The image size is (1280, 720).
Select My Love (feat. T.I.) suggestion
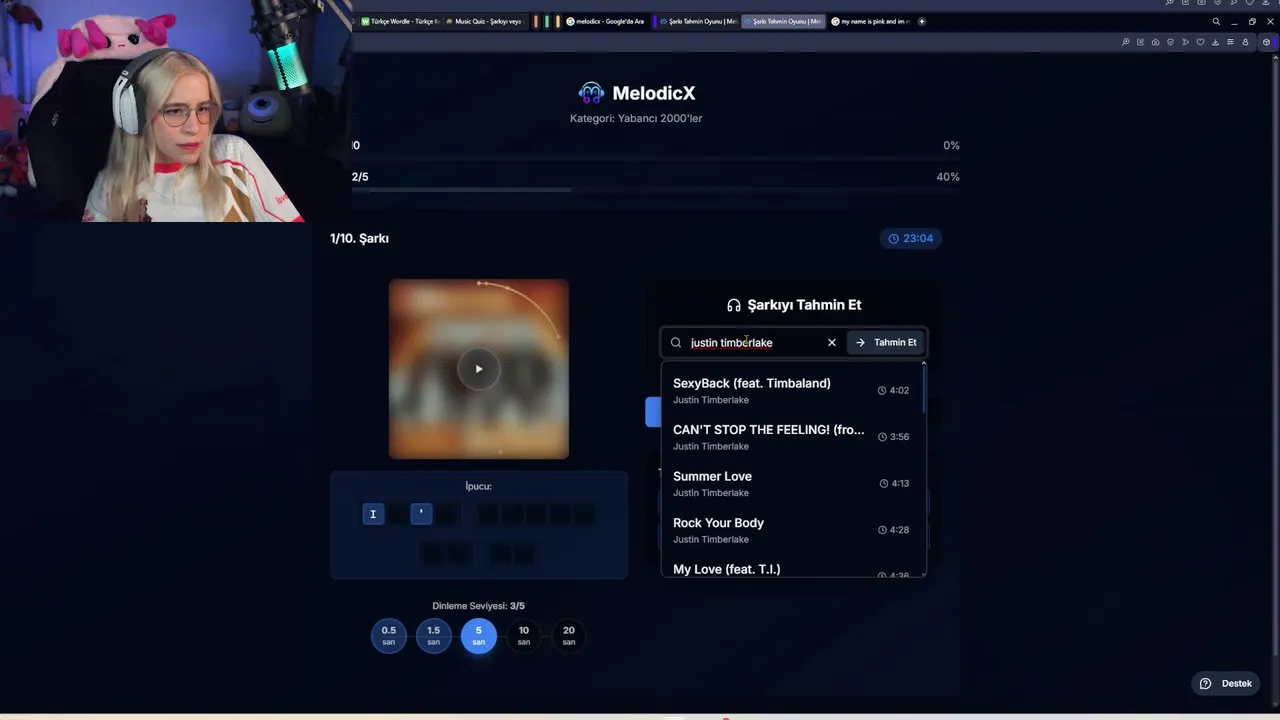pos(791,568)
